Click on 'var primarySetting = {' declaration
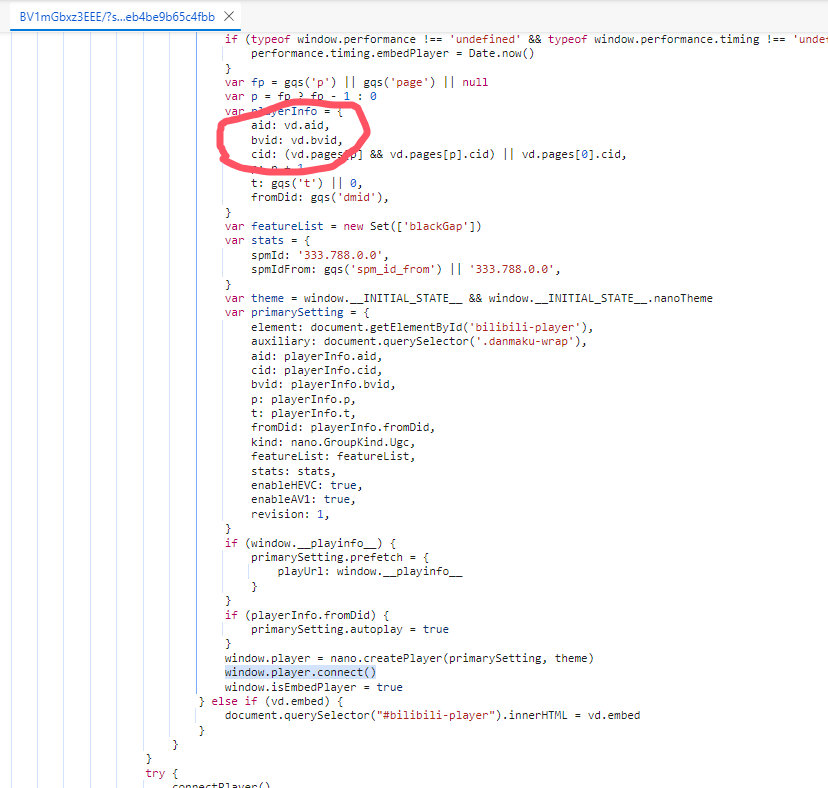Viewport: 828px width, 788px height. point(297,313)
